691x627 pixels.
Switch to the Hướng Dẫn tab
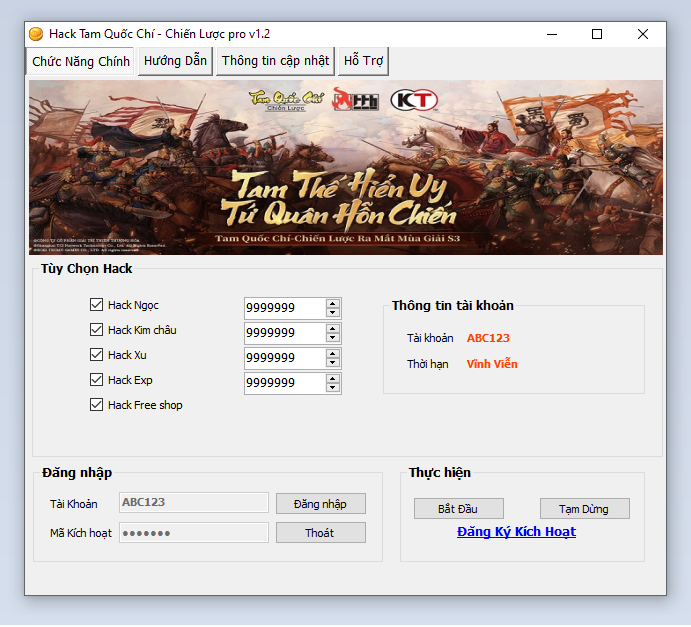pyautogui.click(x=175, y=61)
